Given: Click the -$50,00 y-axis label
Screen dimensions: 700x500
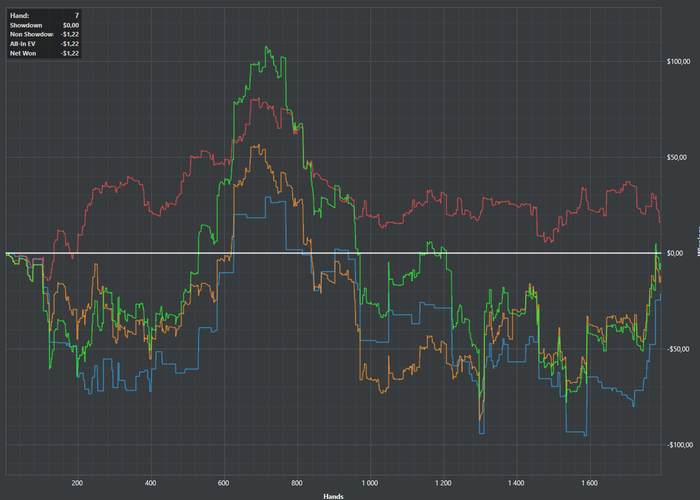Looking at the screenshot, I should (678, 349).
